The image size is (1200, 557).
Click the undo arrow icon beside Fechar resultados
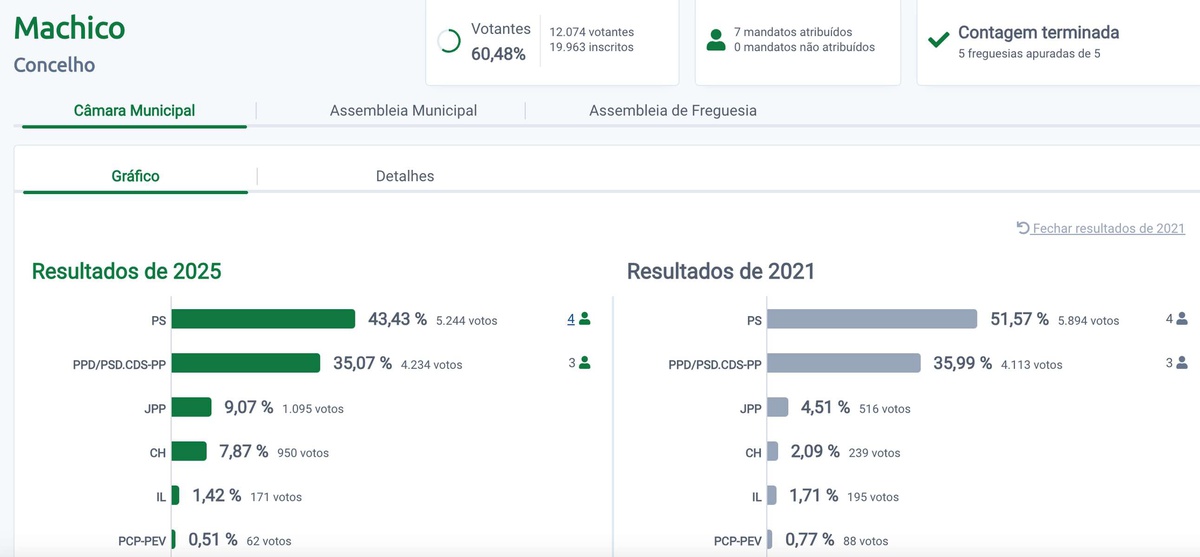tap(1023, 228)
